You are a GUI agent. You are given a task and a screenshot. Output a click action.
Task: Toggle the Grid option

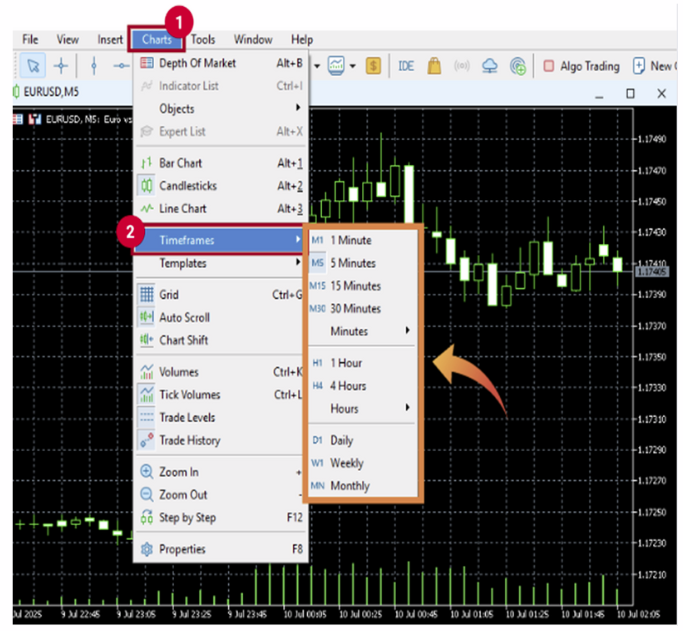tap(168, 295)
